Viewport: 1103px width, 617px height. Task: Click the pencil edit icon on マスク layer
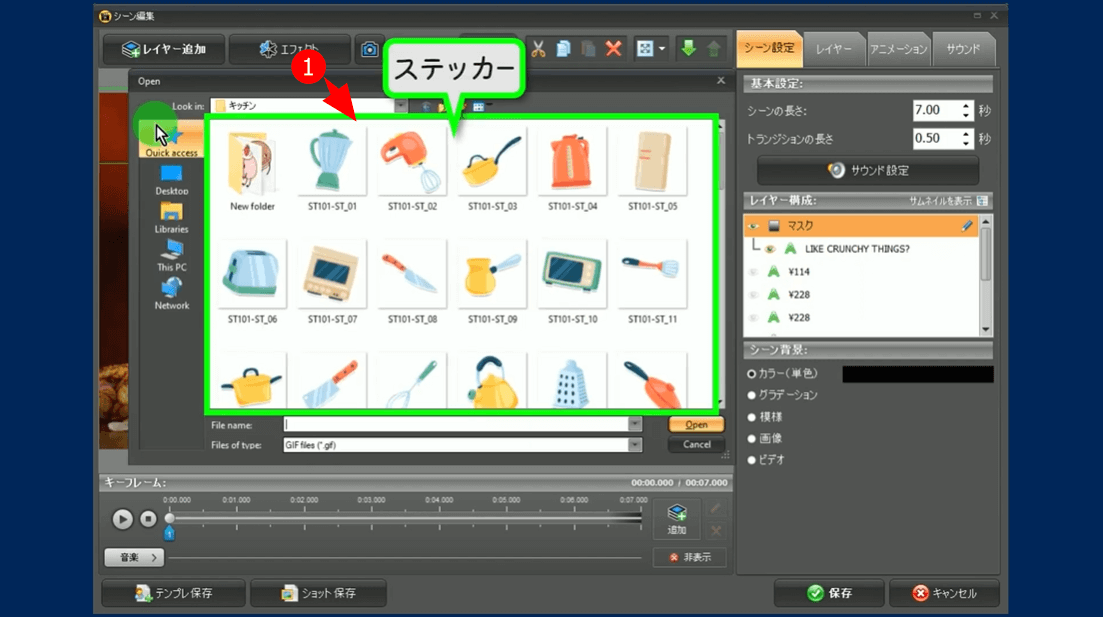point(967,226)
